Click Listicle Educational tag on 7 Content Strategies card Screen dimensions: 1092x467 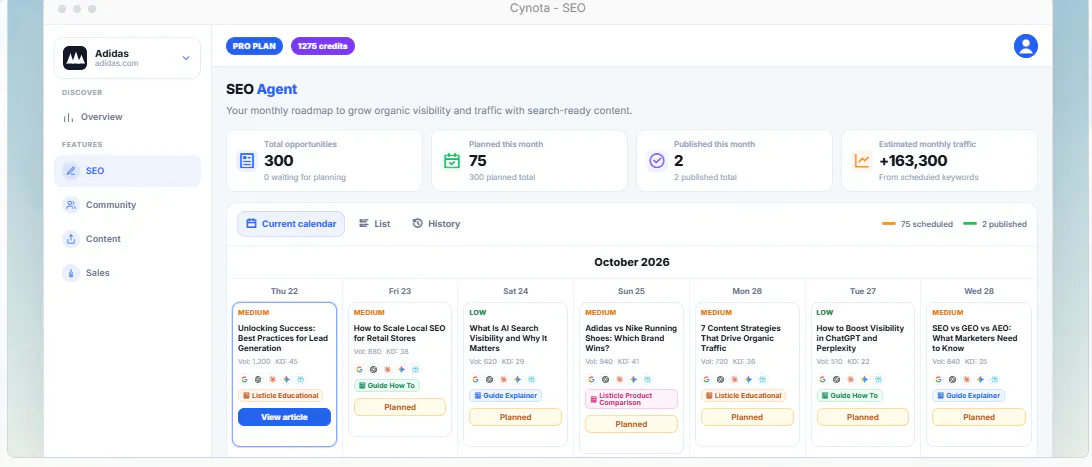(x=743, y=395)
